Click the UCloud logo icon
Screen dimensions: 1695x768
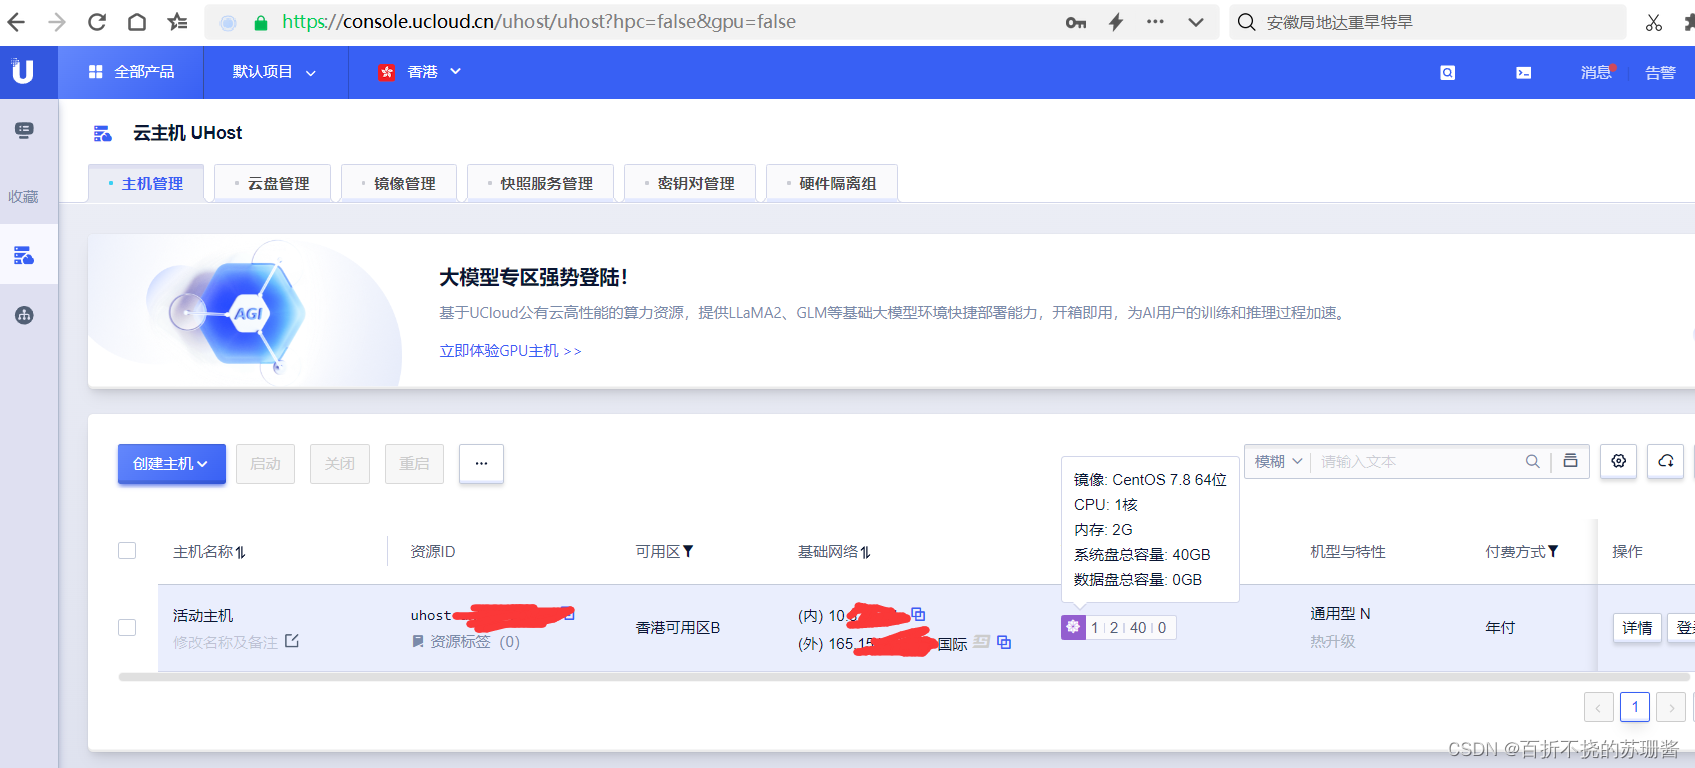pyautogui.click(x=22, y=71)
